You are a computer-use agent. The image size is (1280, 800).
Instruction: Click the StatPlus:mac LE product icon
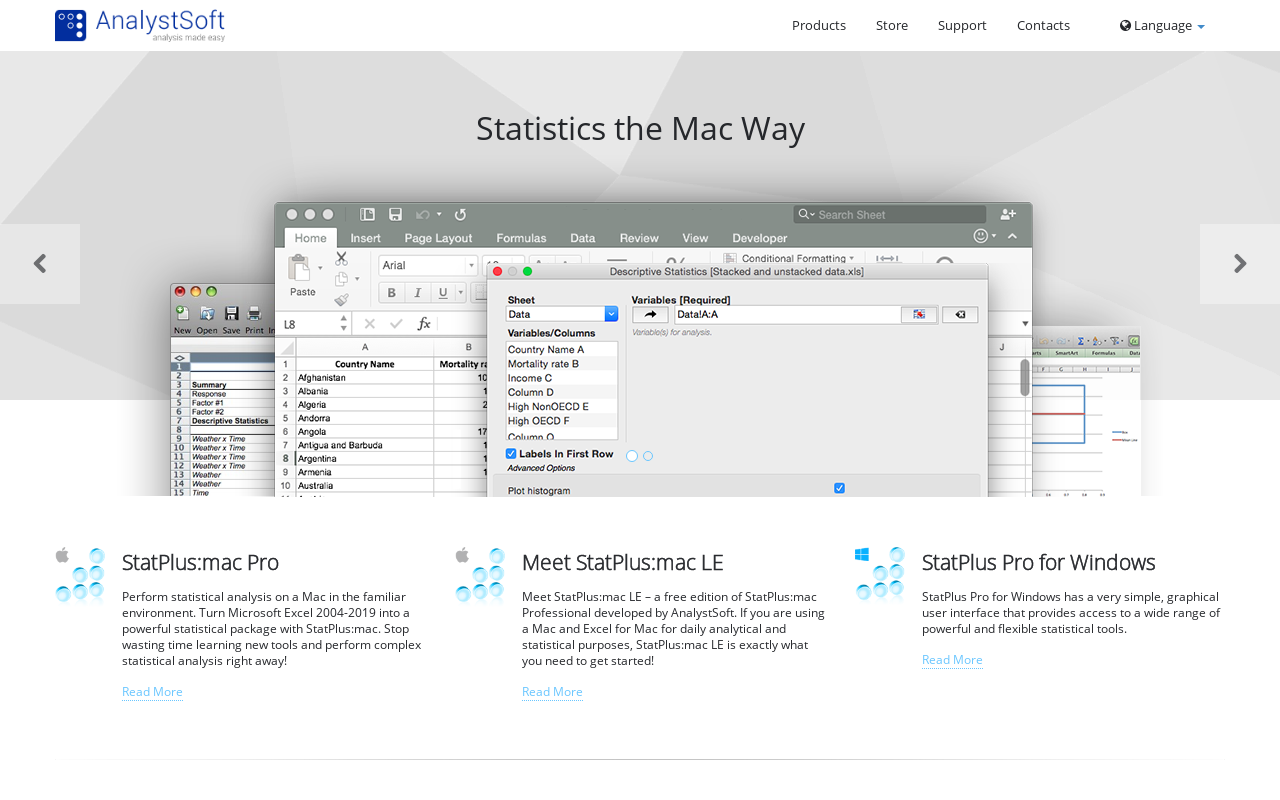(480, 575)
